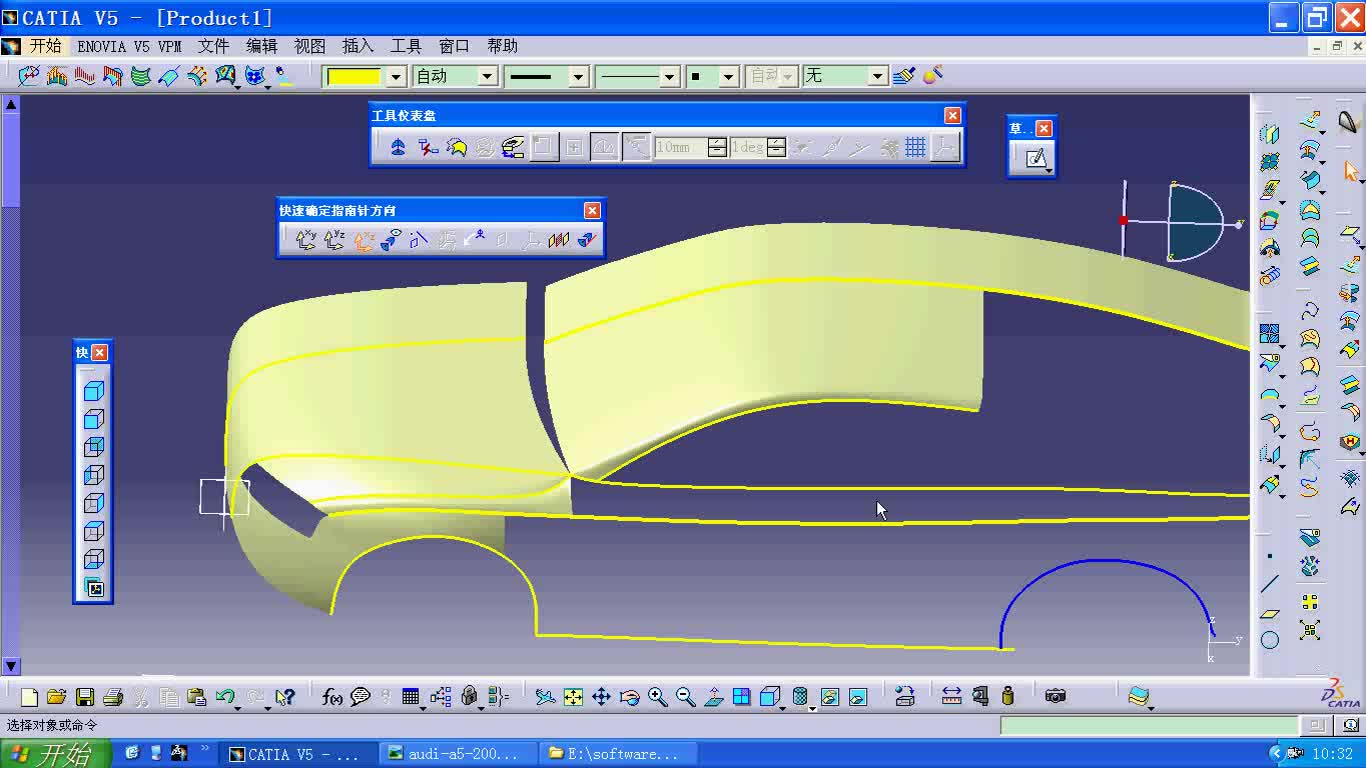
Task: Click the last icon in the 快 view toolbar
Action: pos(94,588)
